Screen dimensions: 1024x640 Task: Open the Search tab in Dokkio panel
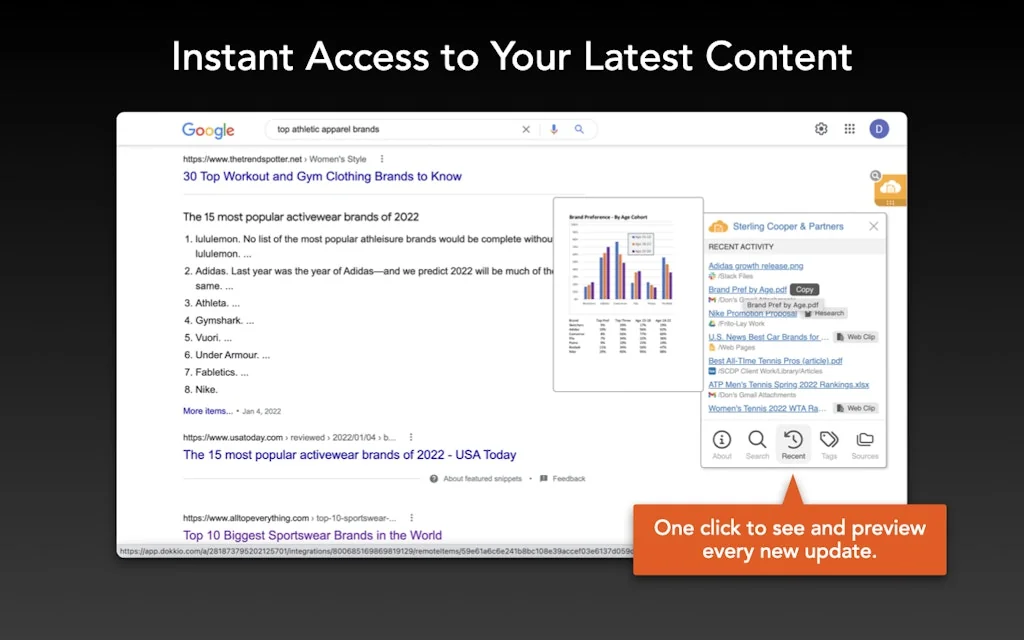pos(757,444)
